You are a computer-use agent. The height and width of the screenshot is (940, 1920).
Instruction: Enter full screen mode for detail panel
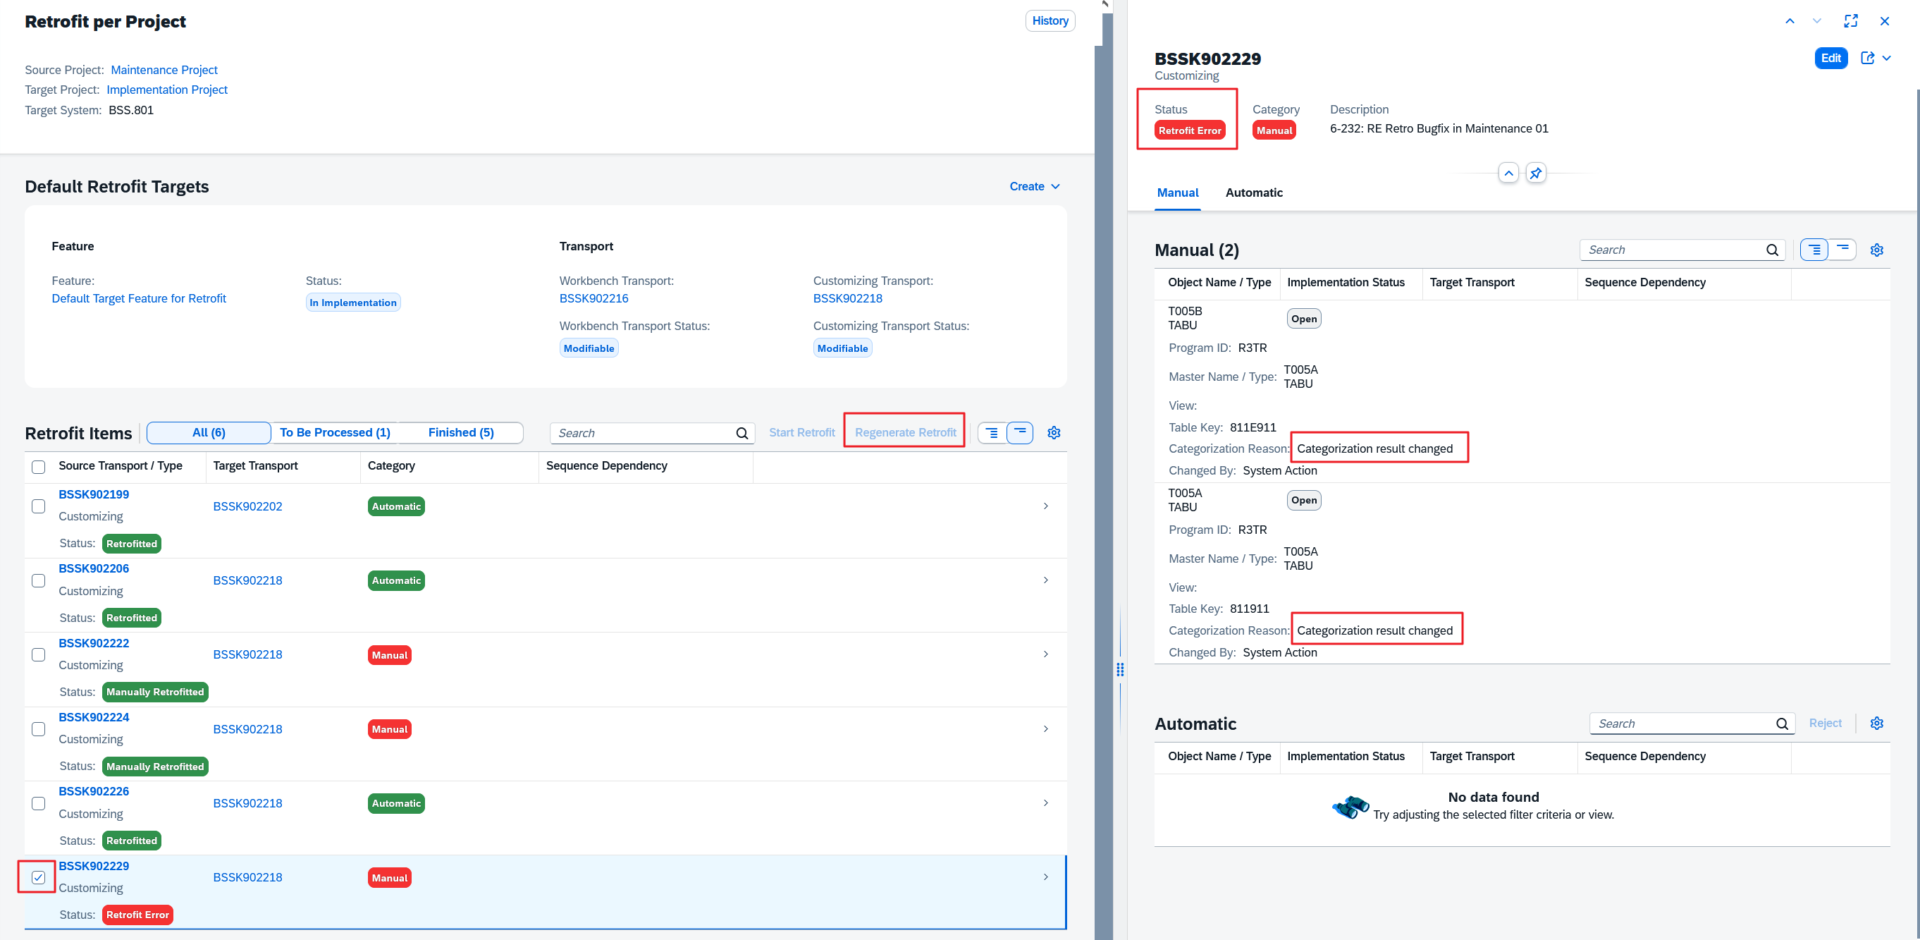coord(1851,21)
